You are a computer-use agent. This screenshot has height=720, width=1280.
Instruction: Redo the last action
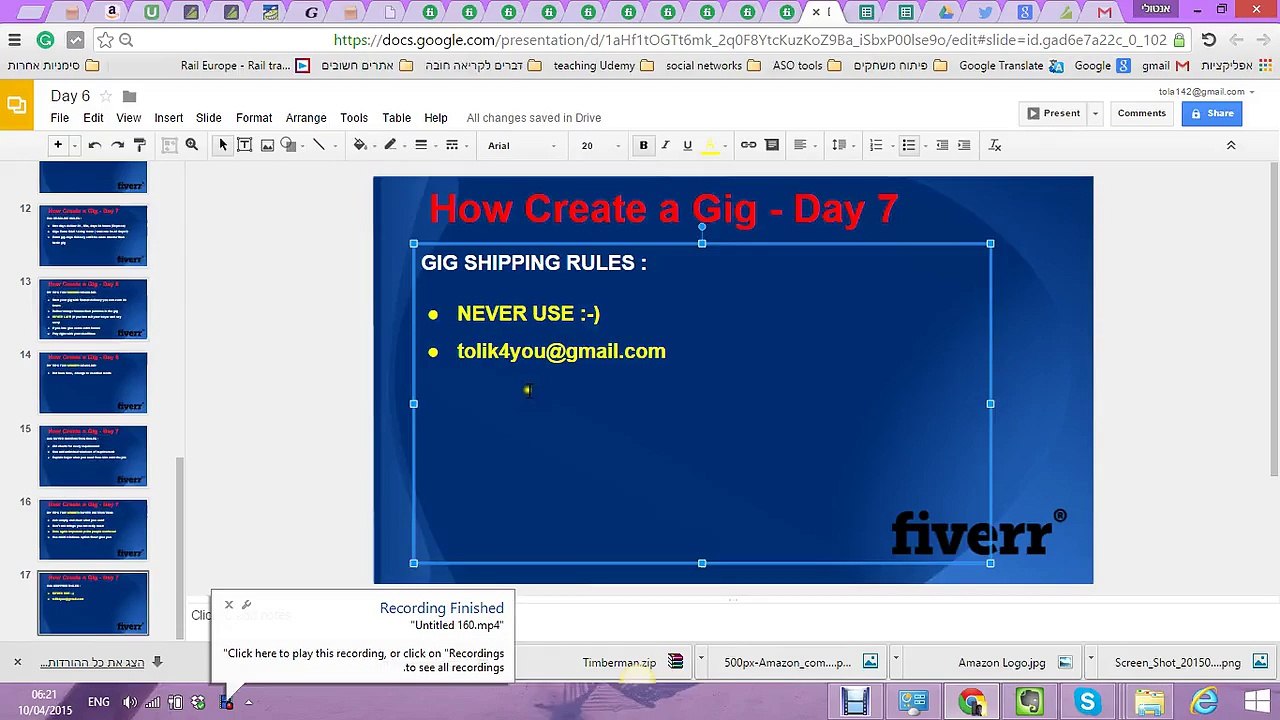tap(117, 145)
